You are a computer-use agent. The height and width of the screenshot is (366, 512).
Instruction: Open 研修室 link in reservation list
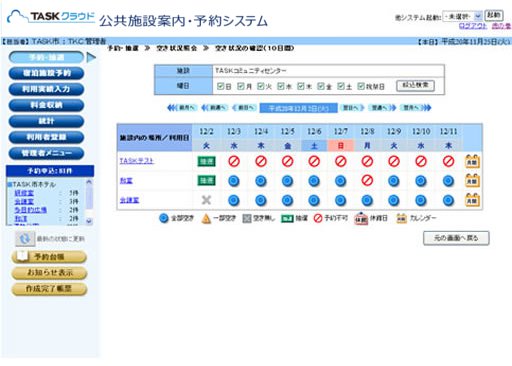coord(24,193)
